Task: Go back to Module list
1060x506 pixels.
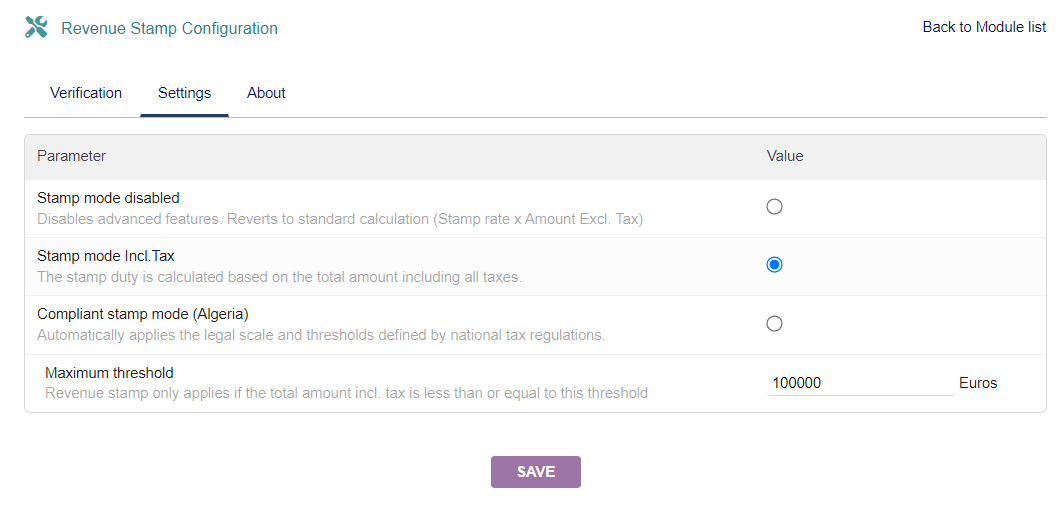Action: coord(984,27)
